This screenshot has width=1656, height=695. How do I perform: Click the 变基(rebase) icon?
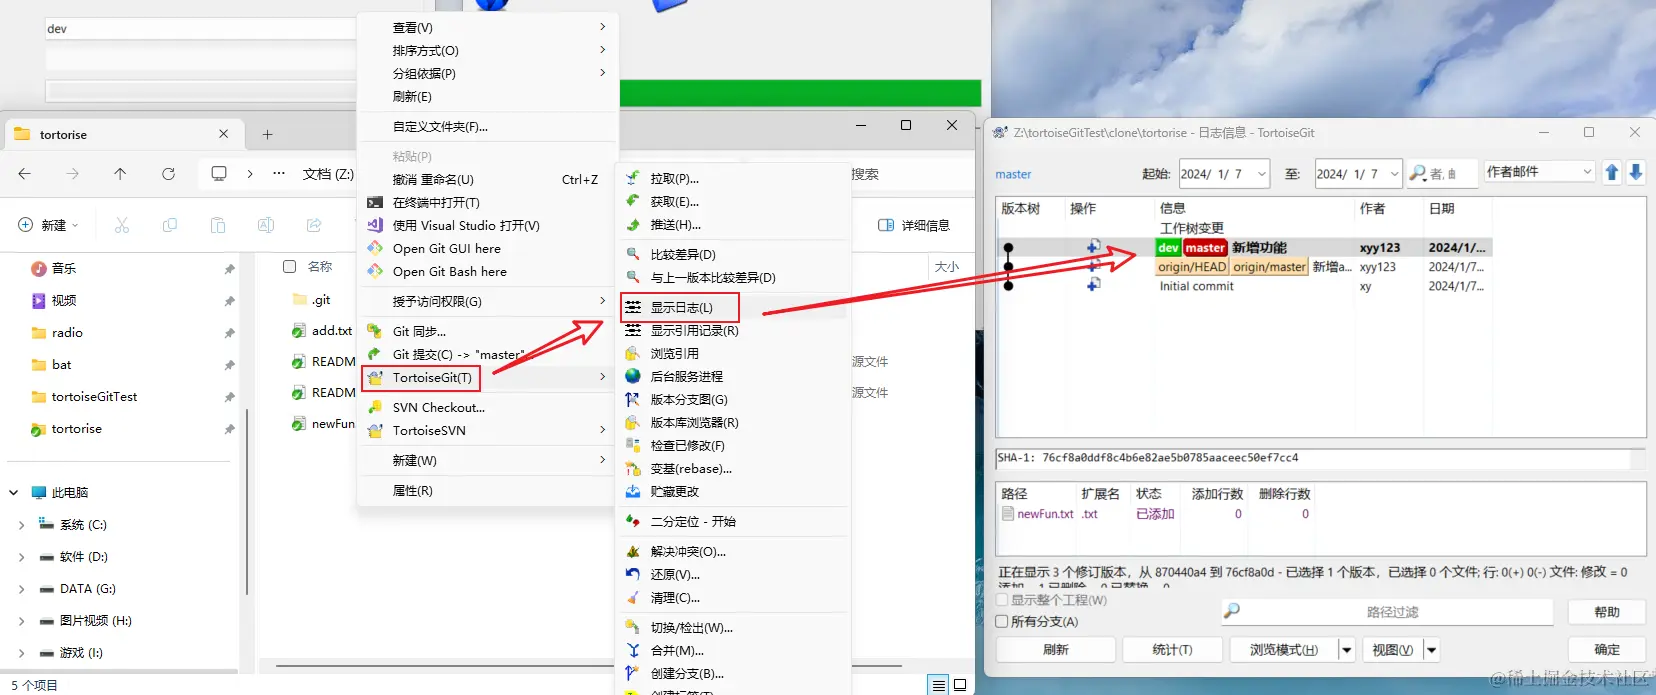point(633,468)
